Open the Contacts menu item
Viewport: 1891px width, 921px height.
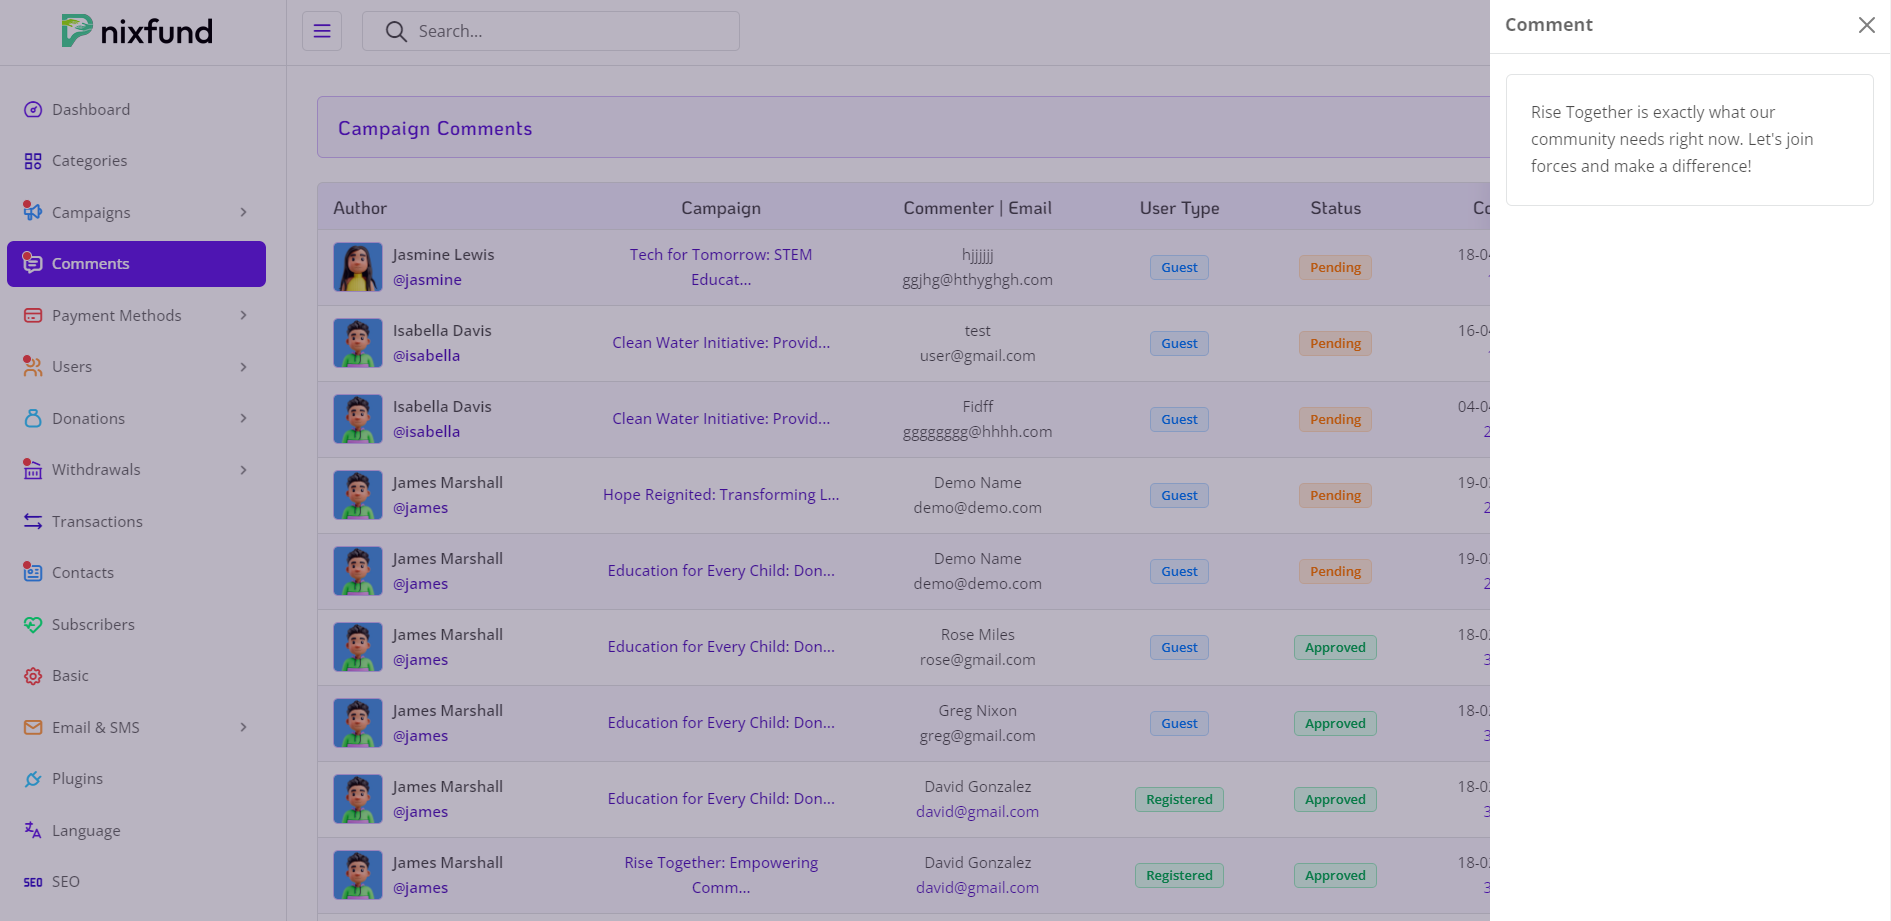coord(83,573)
